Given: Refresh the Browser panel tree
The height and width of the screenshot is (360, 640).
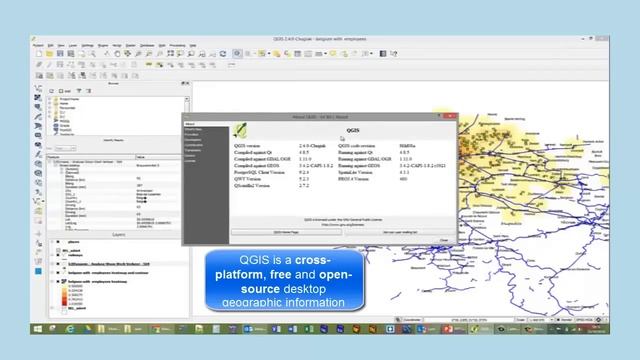Looking at the screenshot, I should [x=51, y=91].
